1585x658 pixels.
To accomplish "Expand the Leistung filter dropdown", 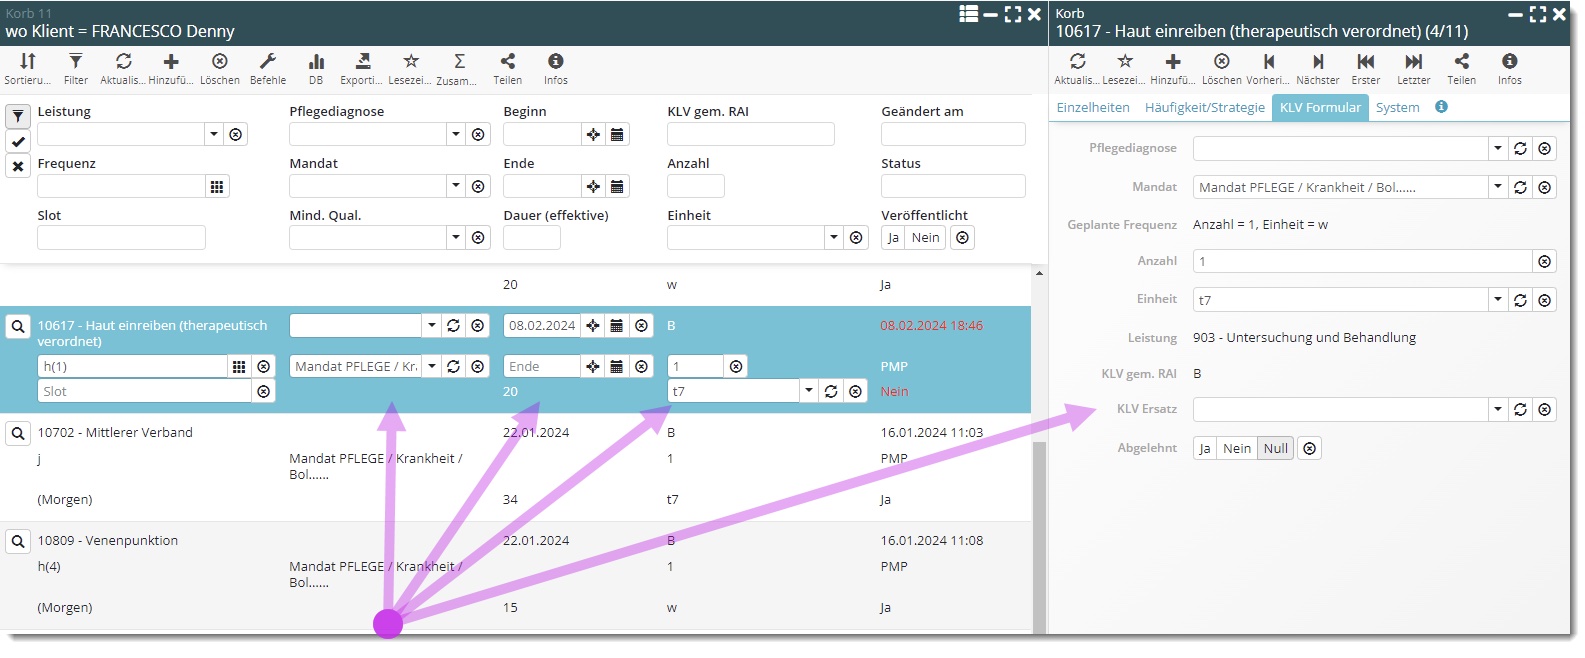I will (214, 134).
